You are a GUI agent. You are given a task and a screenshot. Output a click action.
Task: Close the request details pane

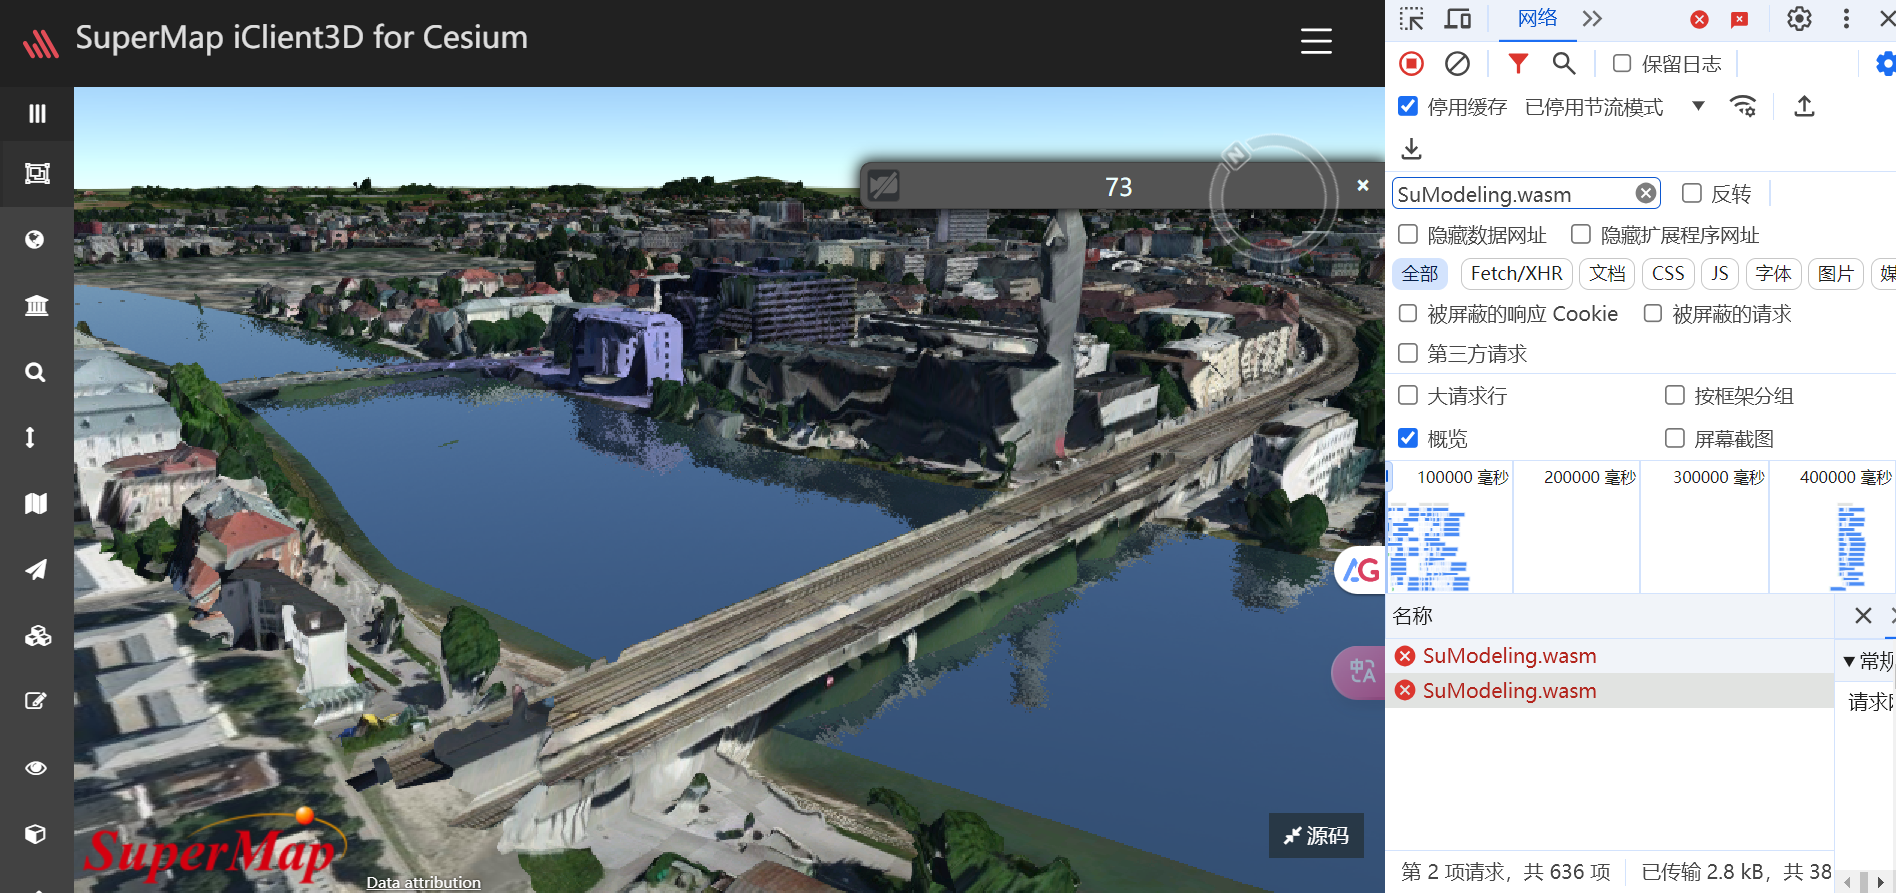click(x=1863, y=616)
